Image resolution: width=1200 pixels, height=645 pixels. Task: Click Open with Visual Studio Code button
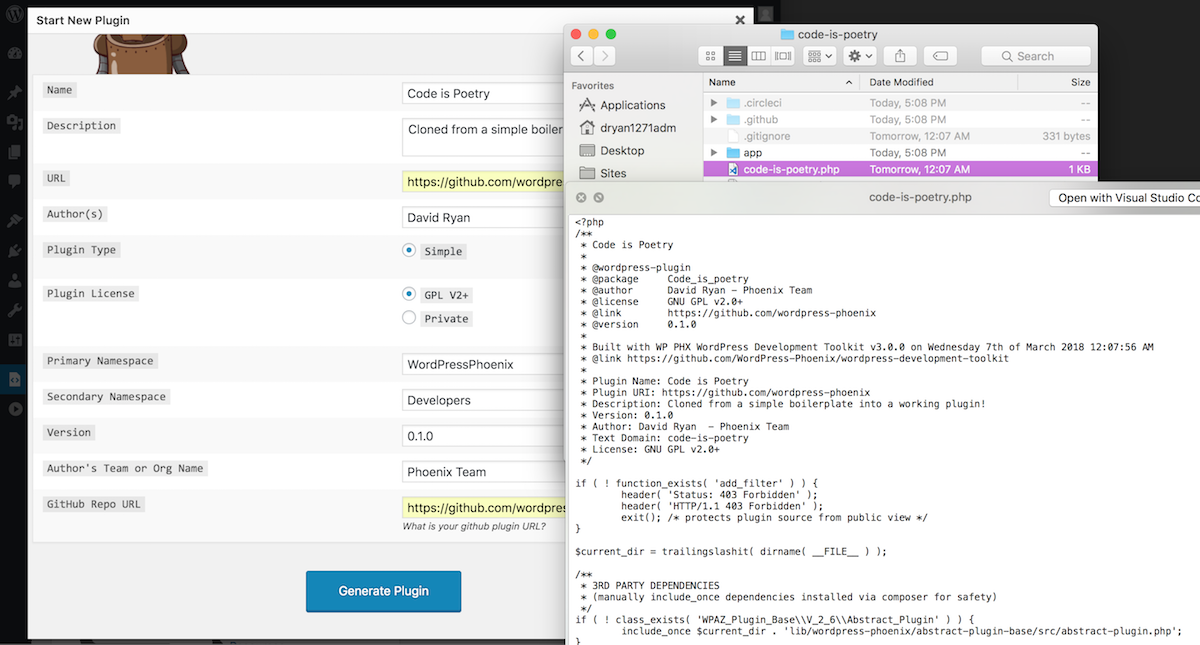pyautogui.click(x=1125, y=198)
